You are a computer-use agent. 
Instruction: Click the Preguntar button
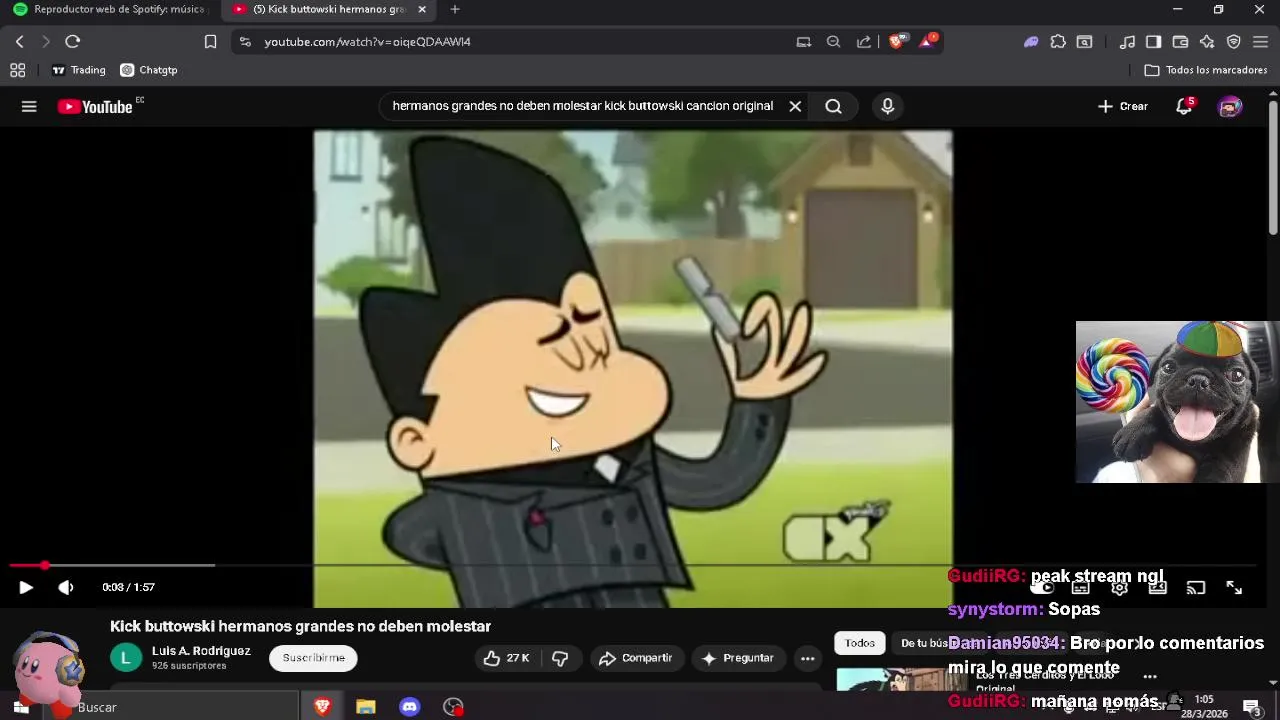(x=738, y=657)
